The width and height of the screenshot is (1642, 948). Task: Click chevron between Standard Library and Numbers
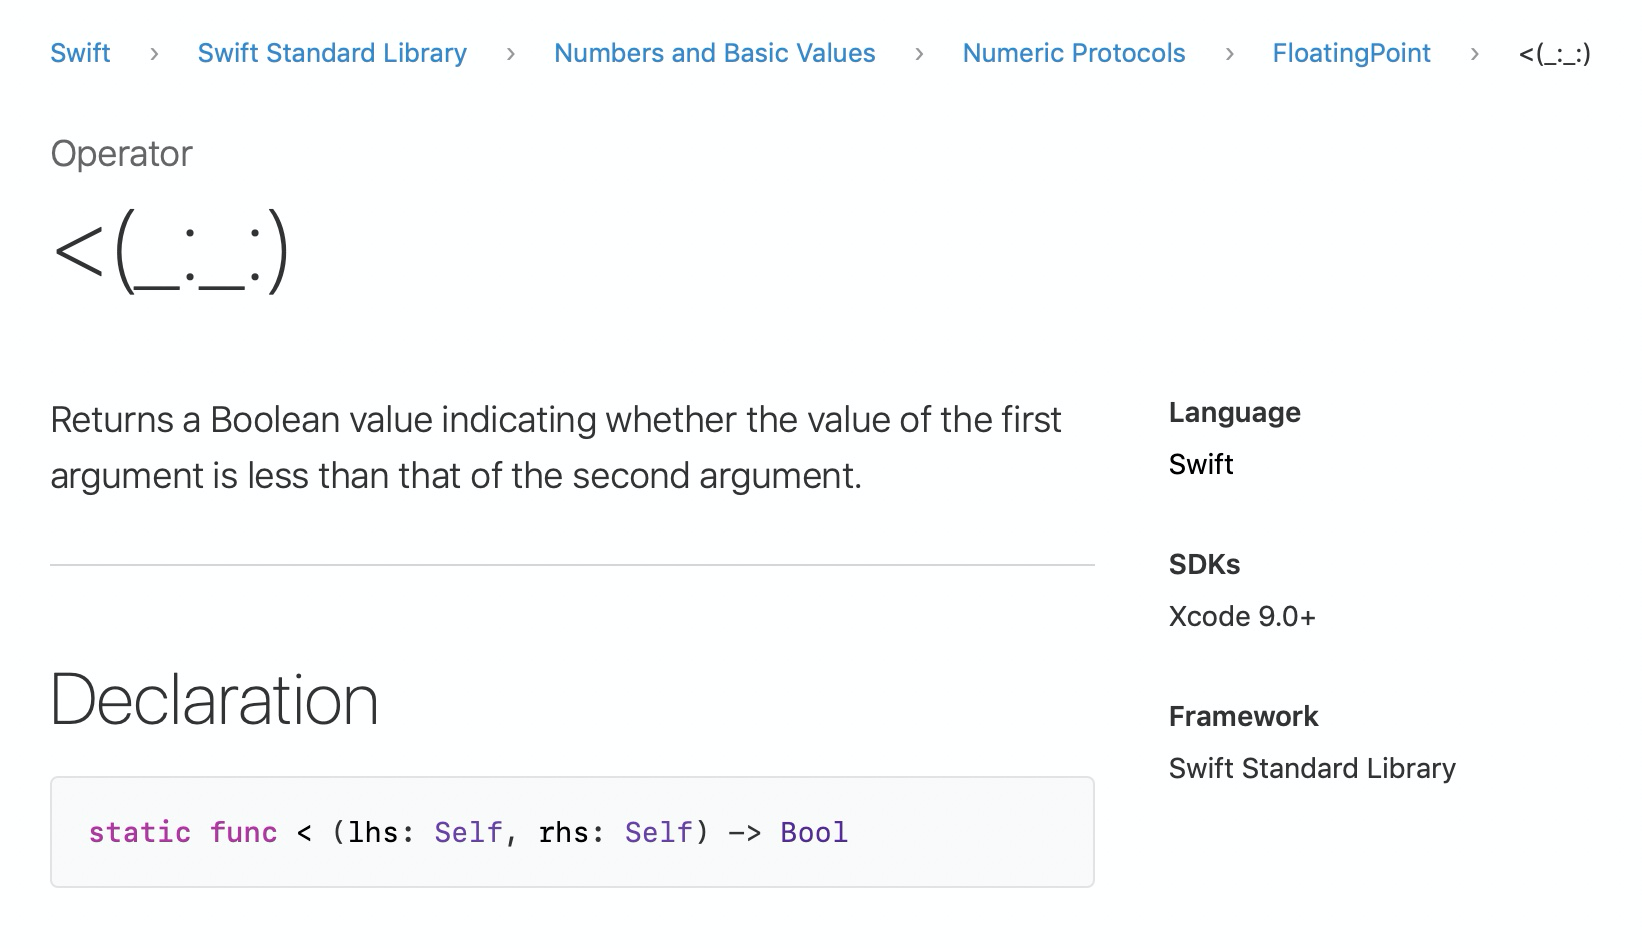click(511, 54)
